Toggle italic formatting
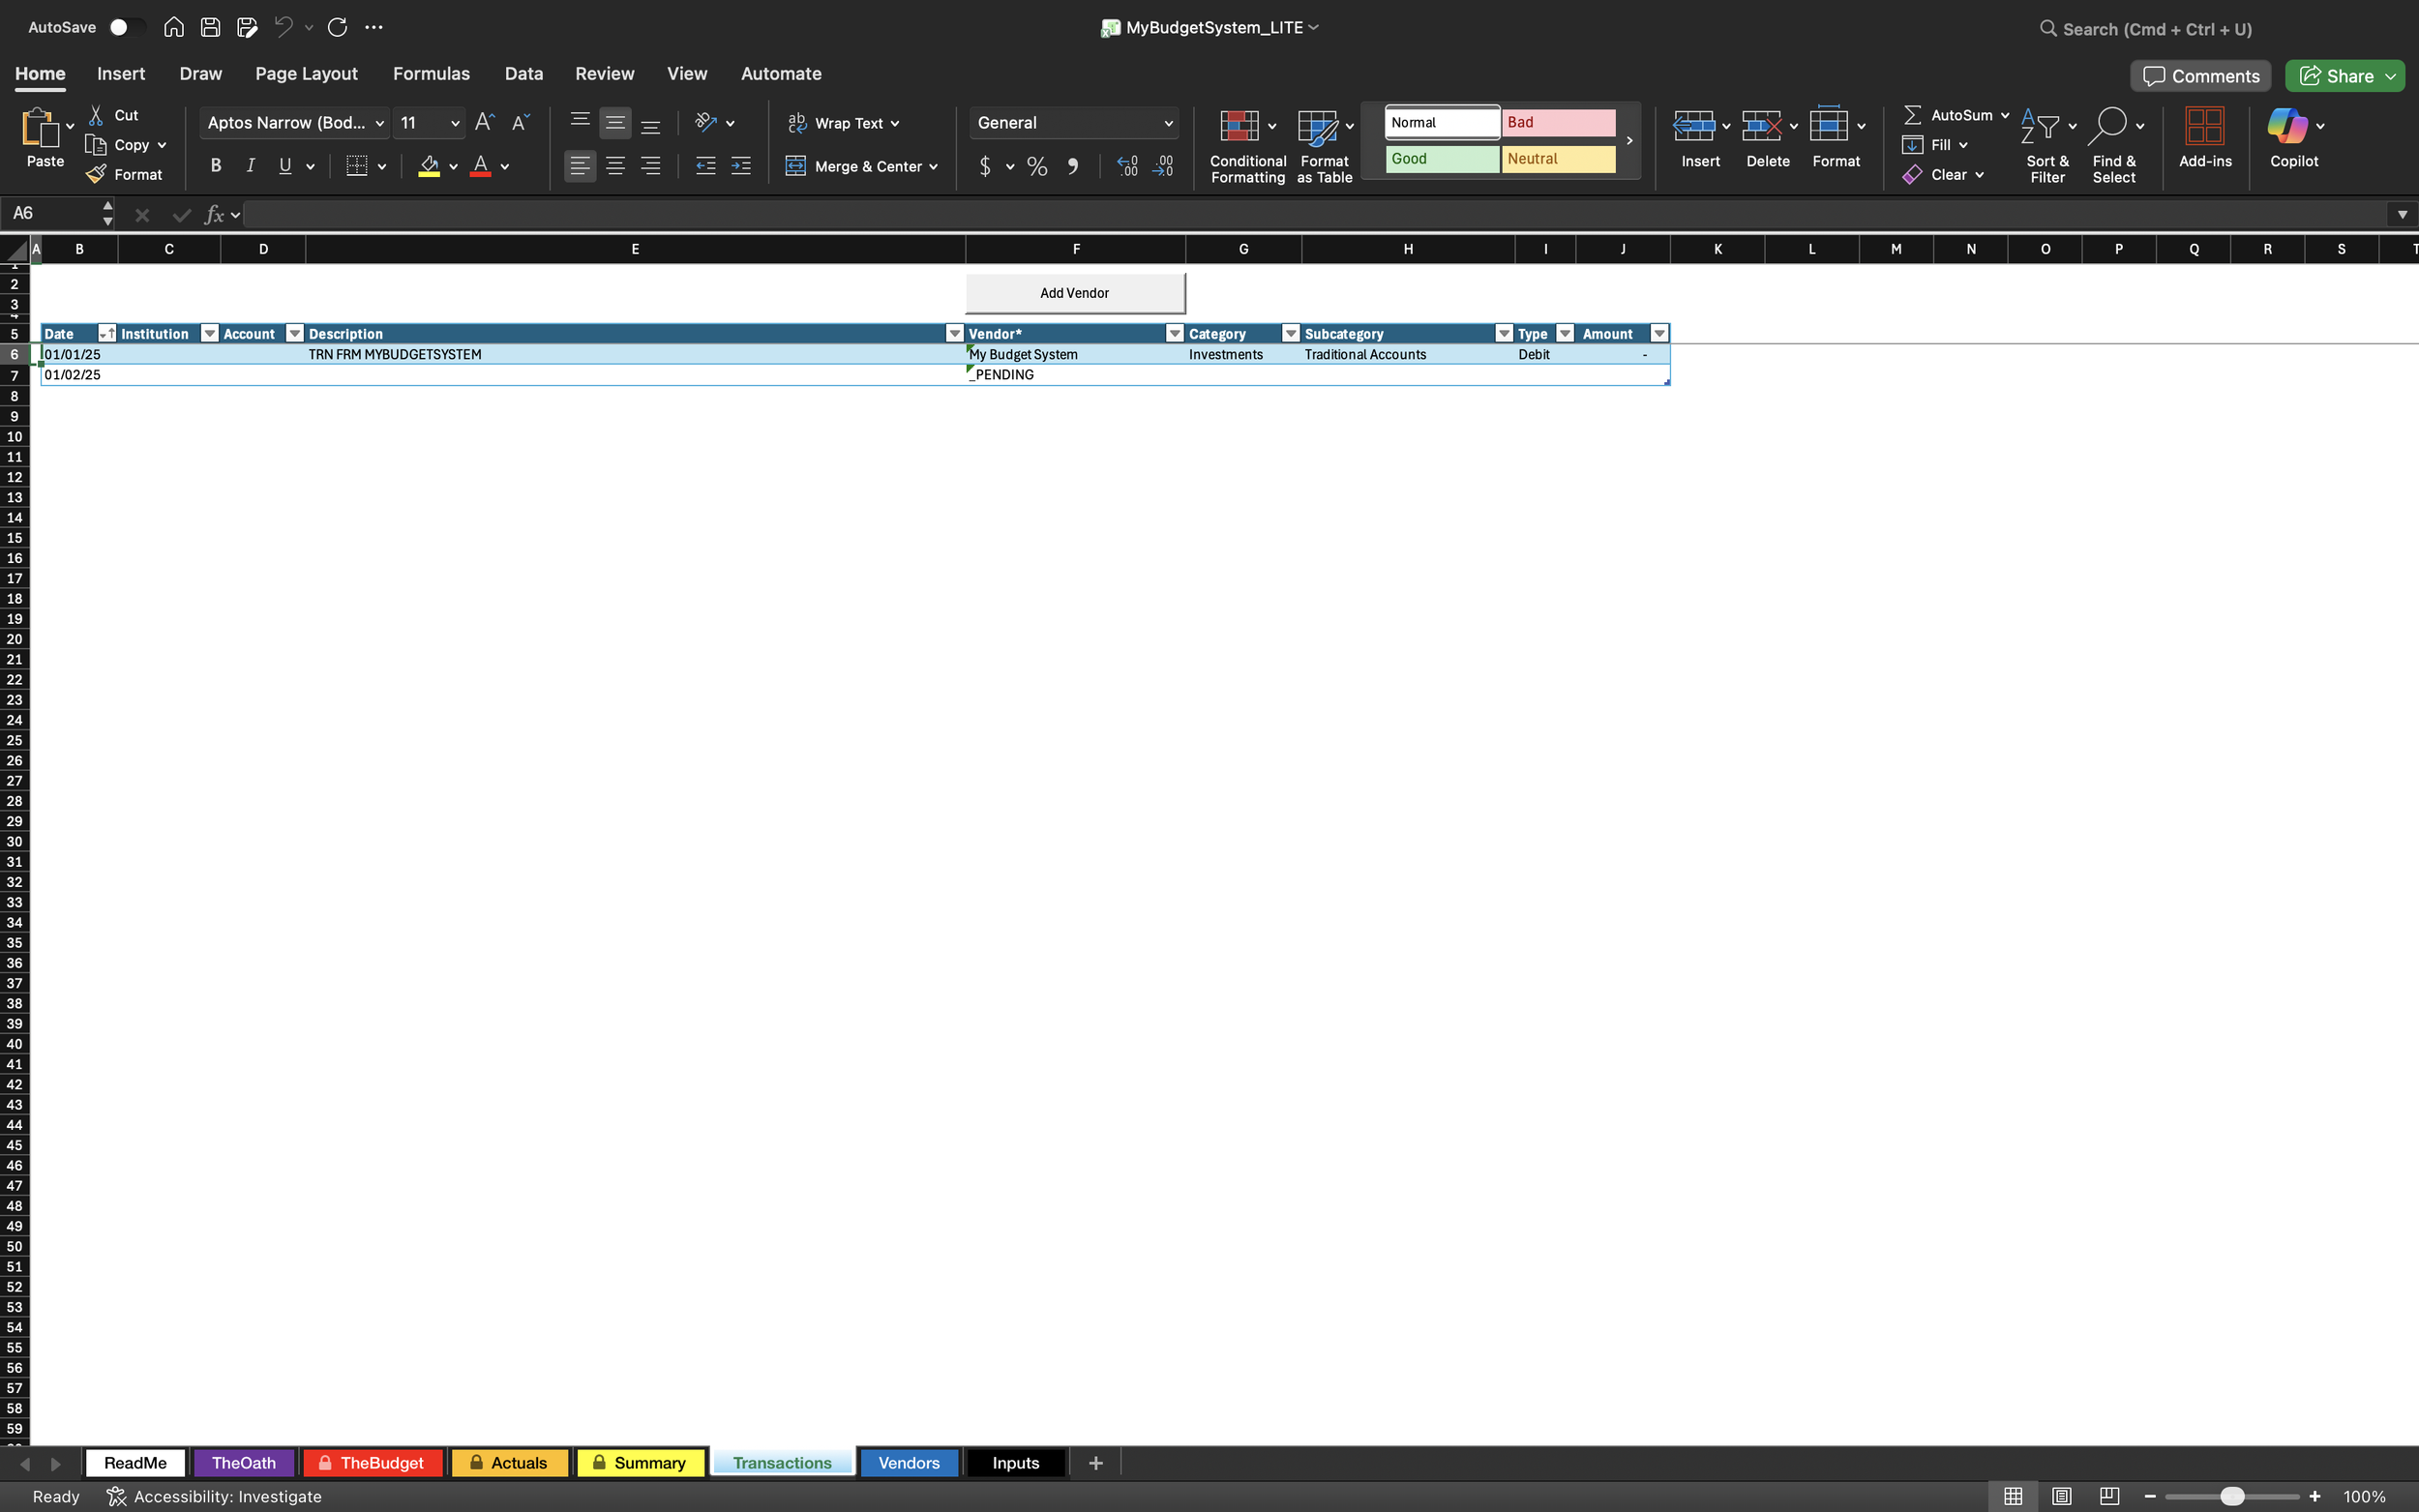Screen dimensions: 2419x1512 point(249,165)
